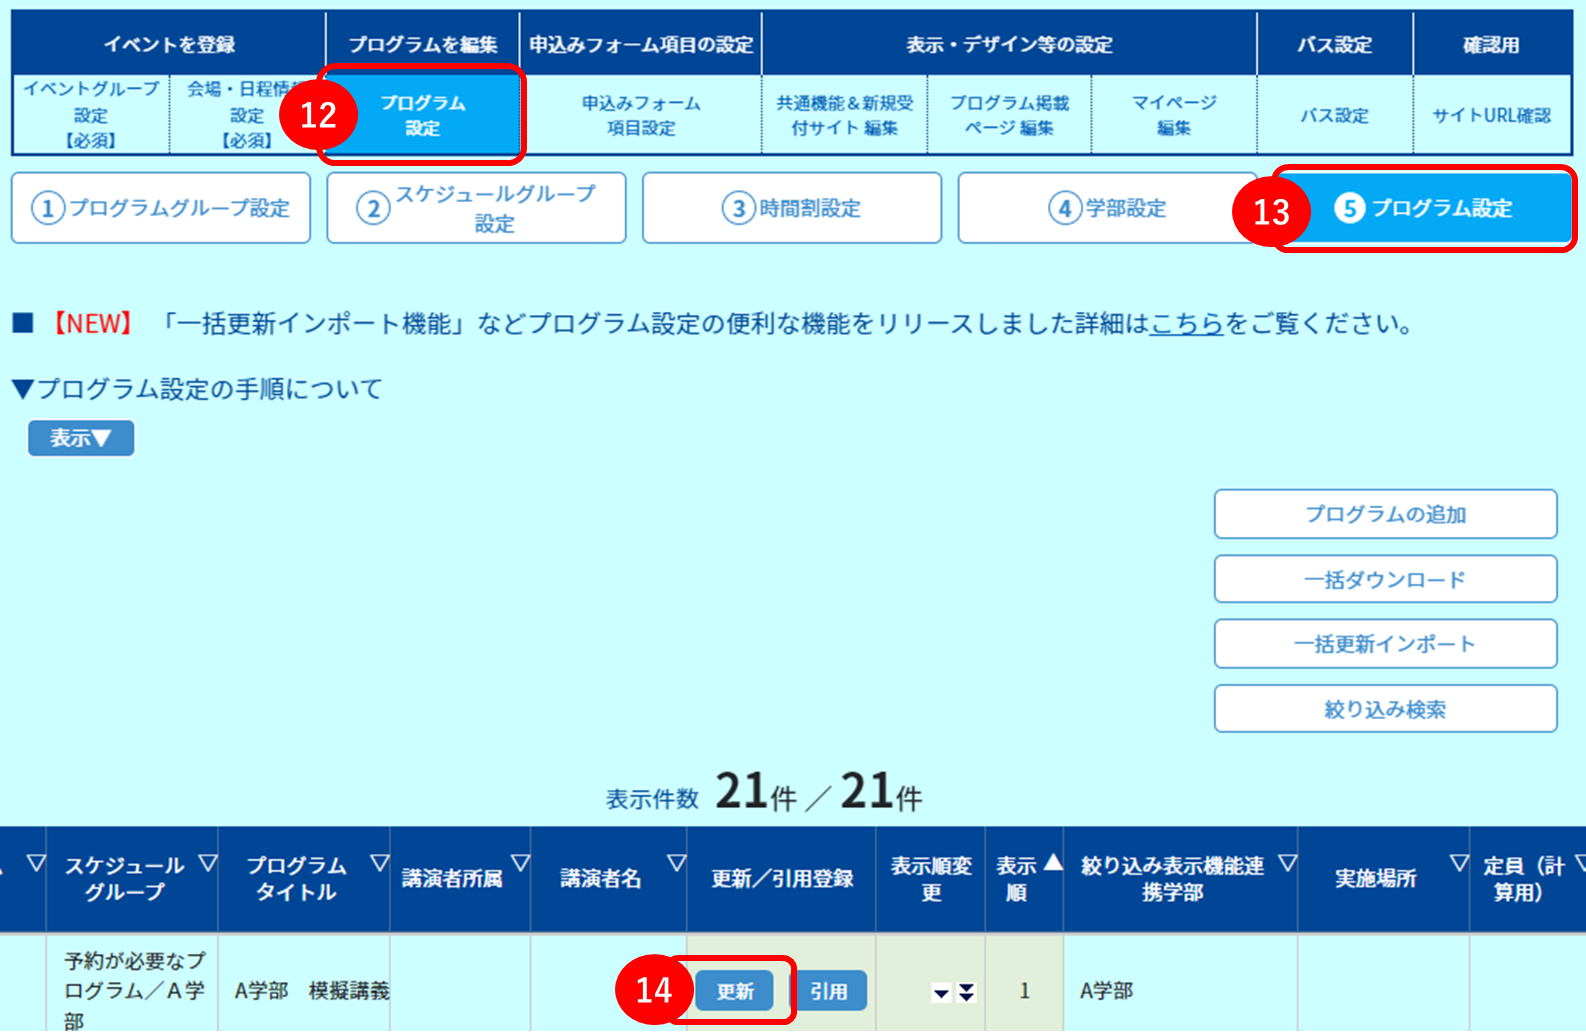The width and height of the screenshot is (1586, 1032).
Task: Open filter for 講演者名 column
Action: click(677, 863)
